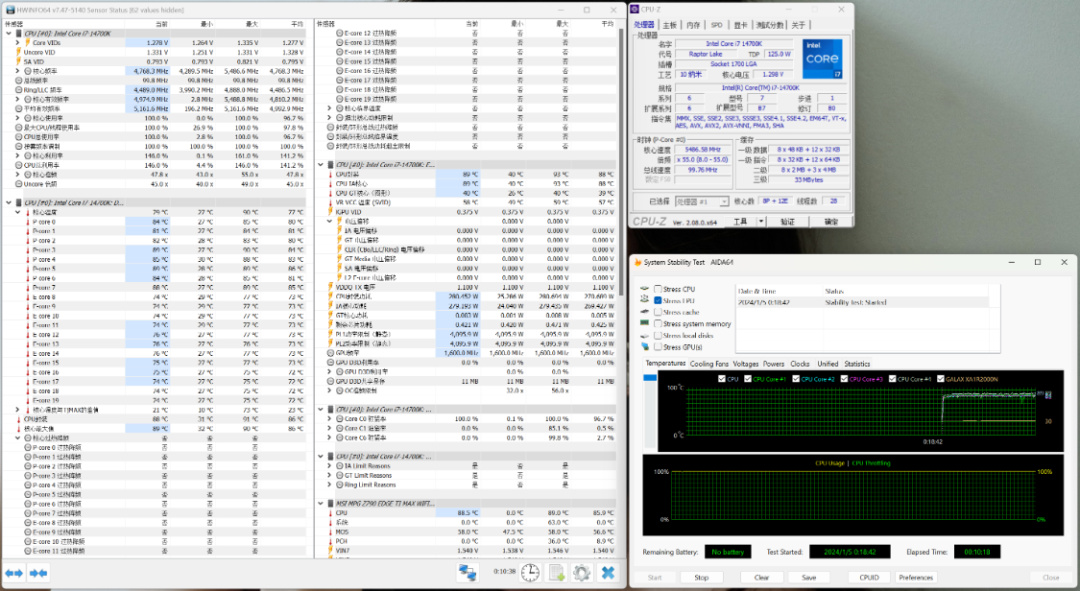Switch to the SPD tab in CPU-Z
1080x591 pixels.
tap(717, 25)
